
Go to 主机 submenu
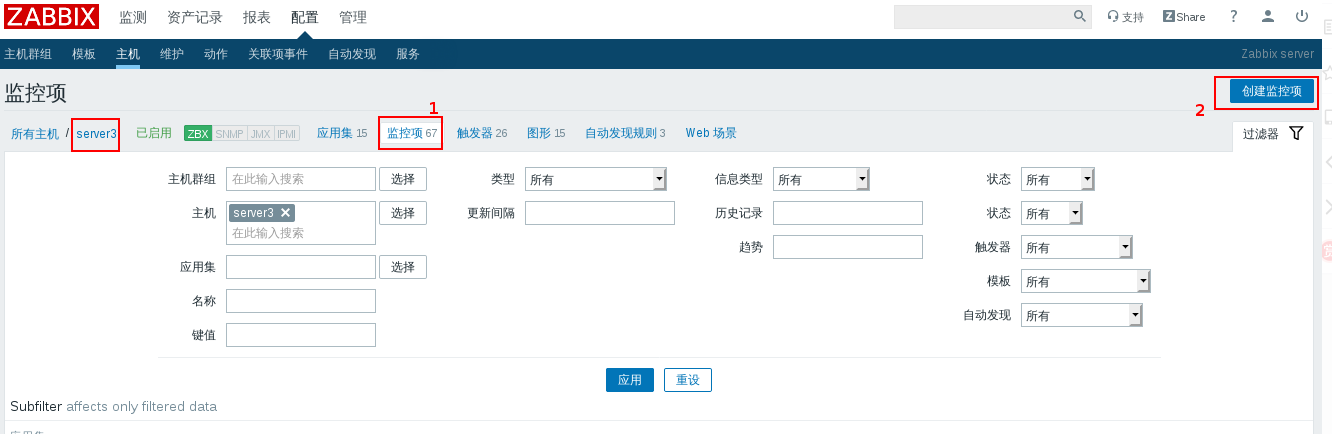click(128, 54)
